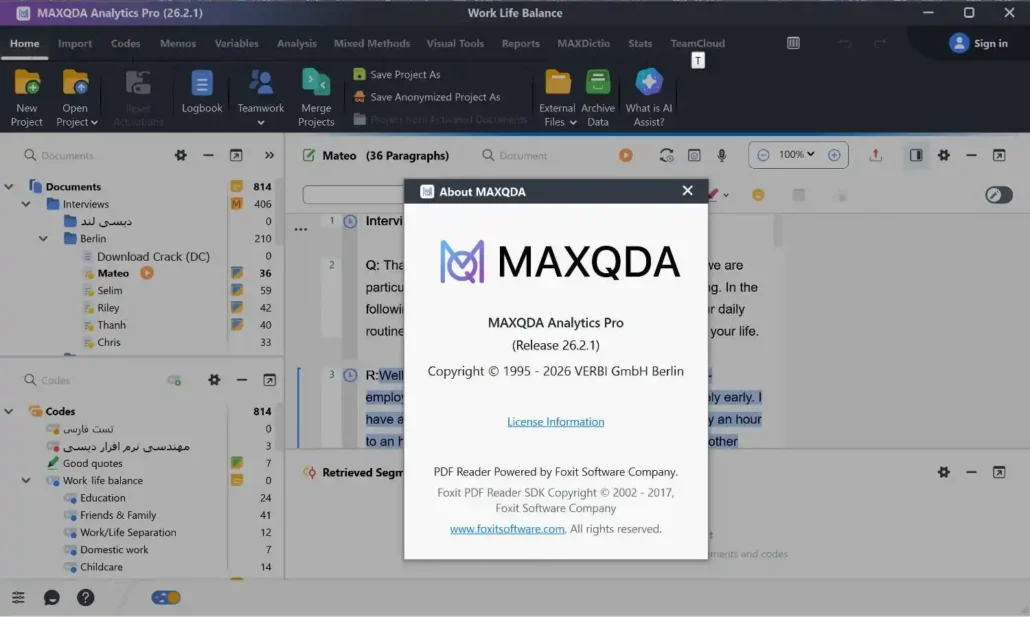Toggle the blue-orange switch in status bar

(166, 597)
